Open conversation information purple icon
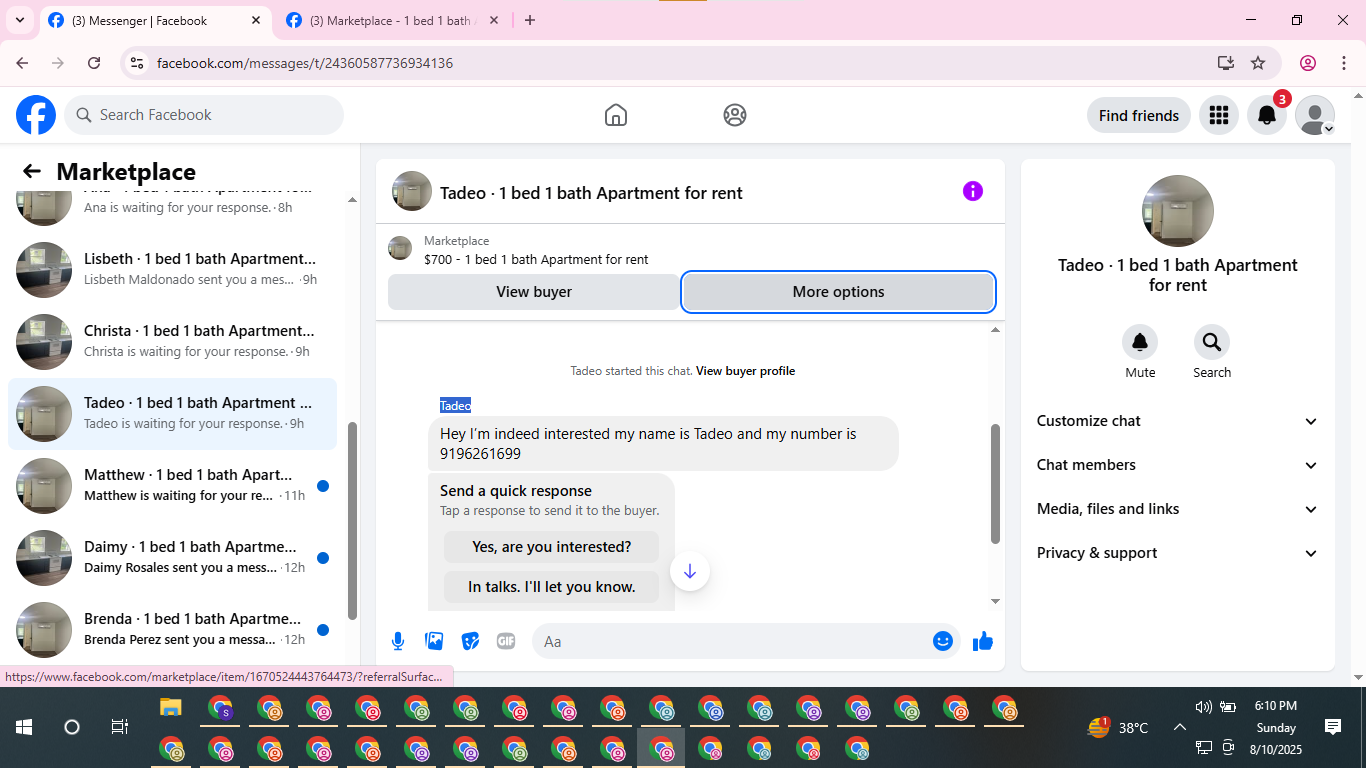 973,191
